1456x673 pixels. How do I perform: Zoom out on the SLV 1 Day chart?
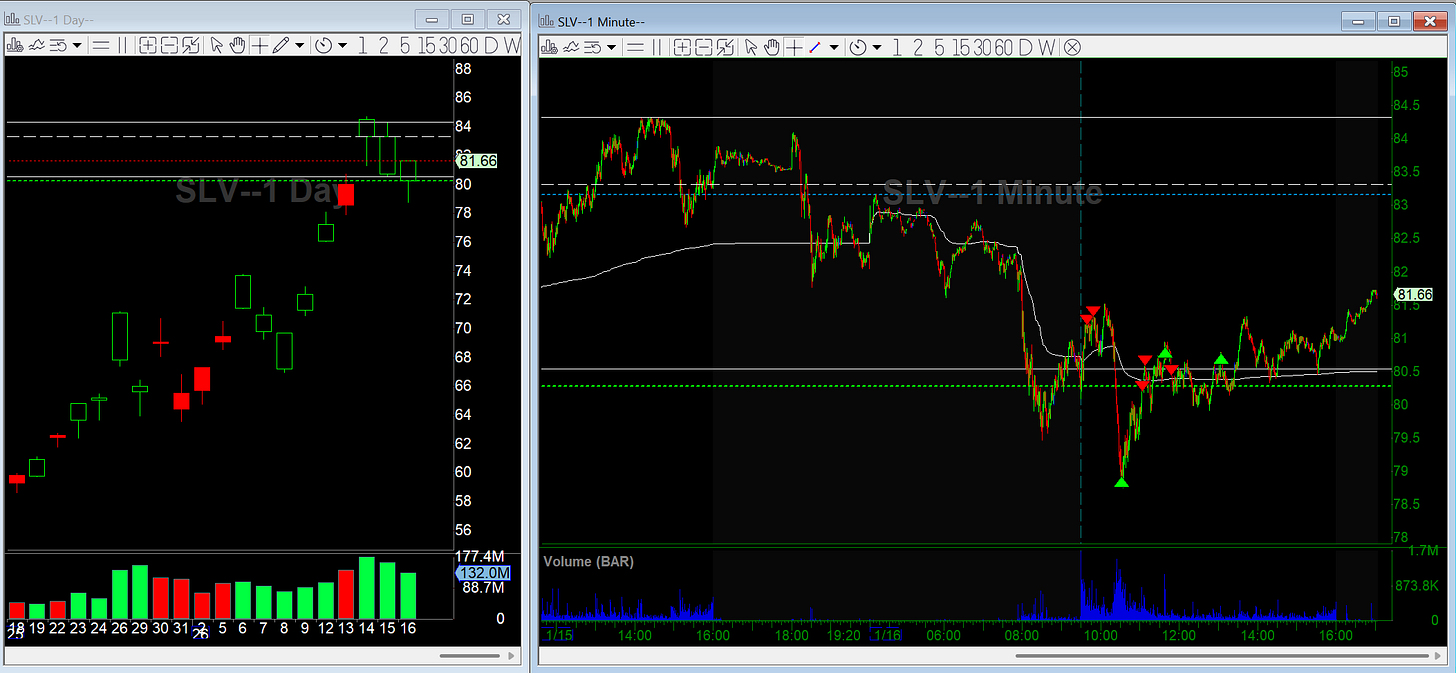169,45
